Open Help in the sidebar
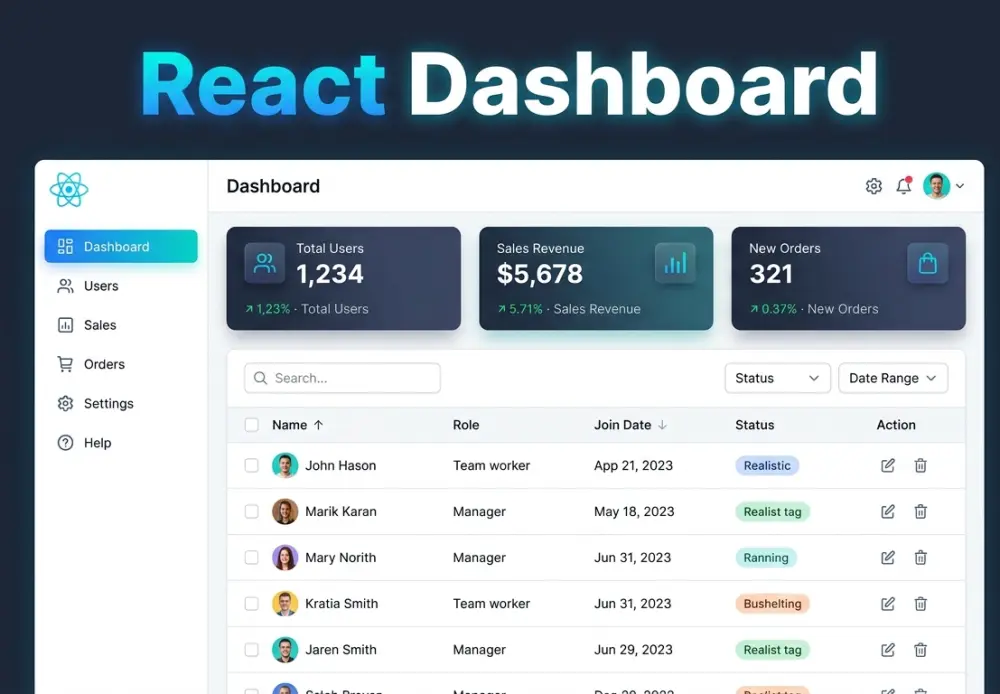Image resolution: width=1000 pixels, height=694 pixels. tap(84, 443)
